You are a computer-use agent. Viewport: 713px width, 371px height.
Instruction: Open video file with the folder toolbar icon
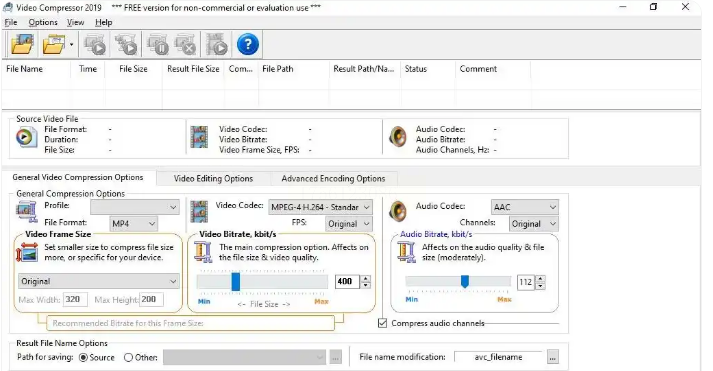point(22,45)
